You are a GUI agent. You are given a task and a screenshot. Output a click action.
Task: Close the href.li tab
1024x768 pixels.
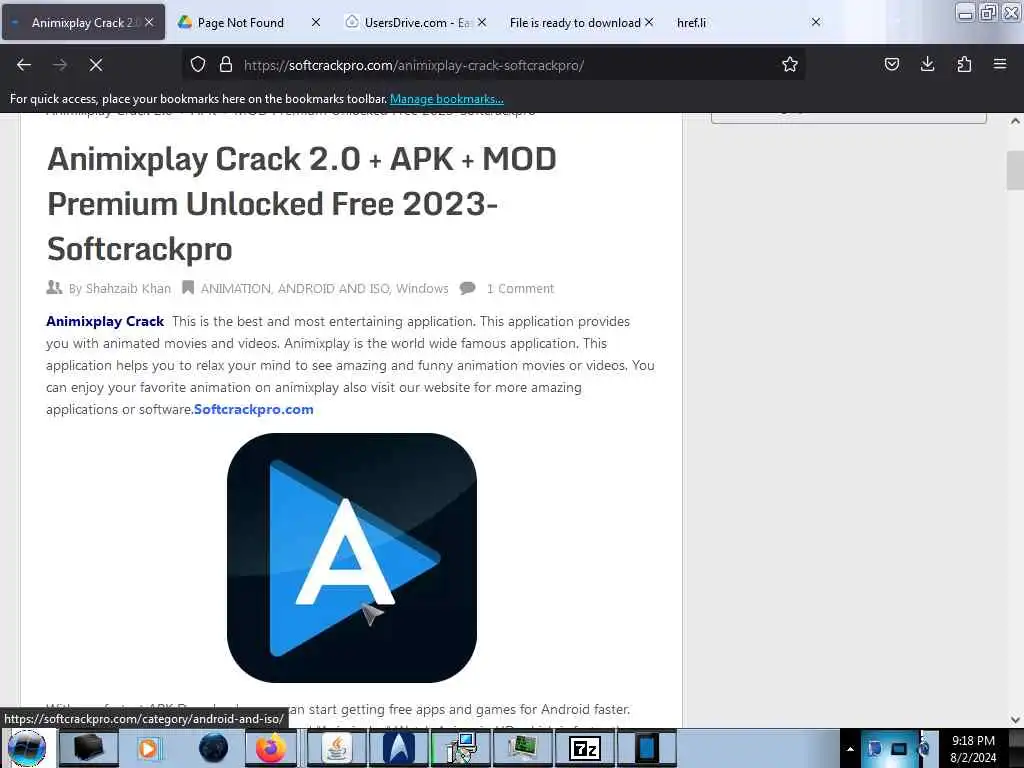816,22
